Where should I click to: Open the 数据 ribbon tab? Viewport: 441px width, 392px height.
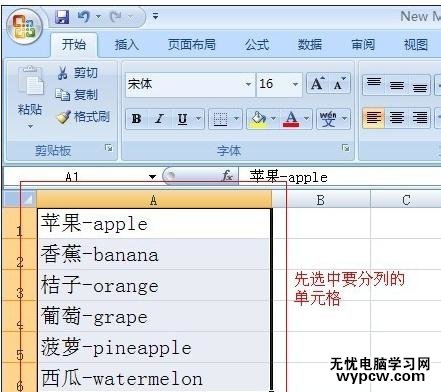(x=310, y=45)
